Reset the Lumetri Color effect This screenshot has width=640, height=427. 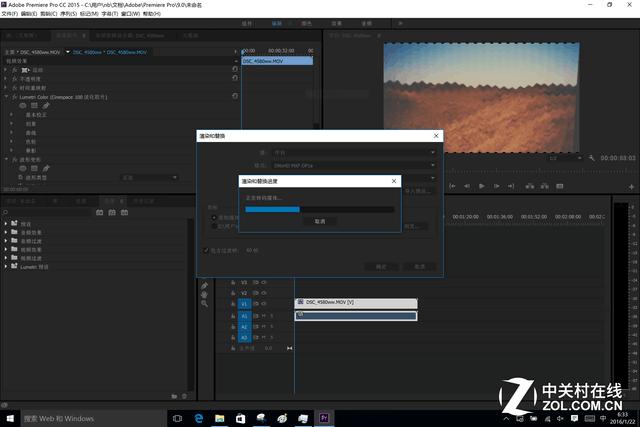point(235,96)
